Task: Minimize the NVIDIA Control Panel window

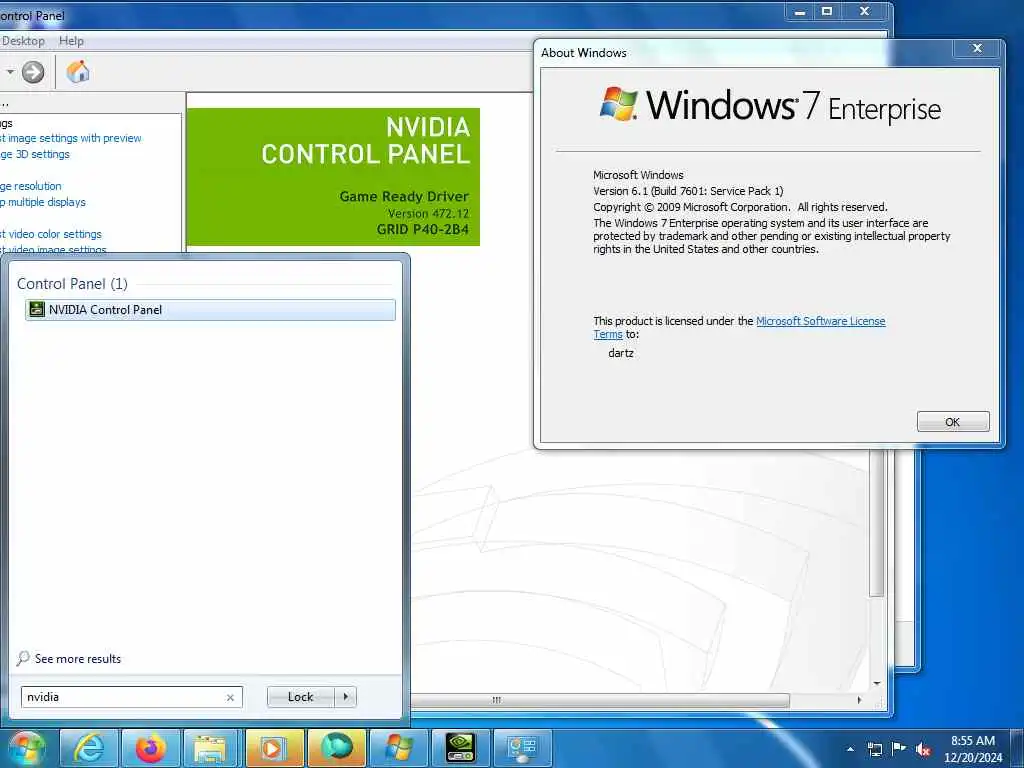Action: click(800, 11)
